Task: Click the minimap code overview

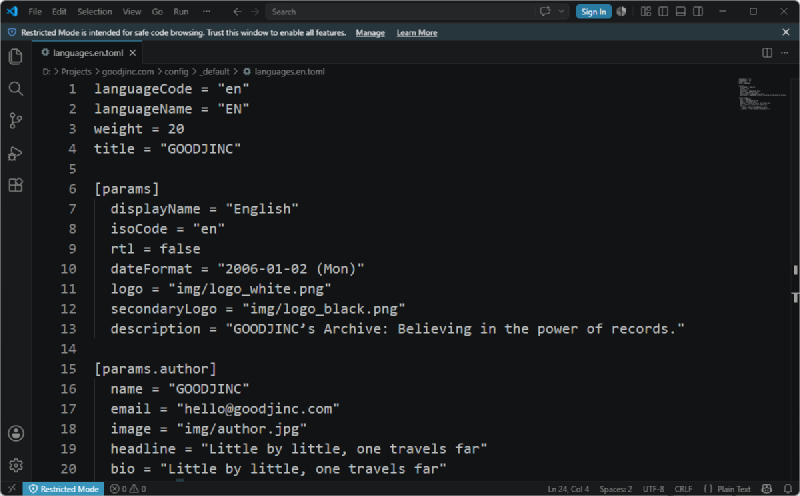Action: pos(762,95)
